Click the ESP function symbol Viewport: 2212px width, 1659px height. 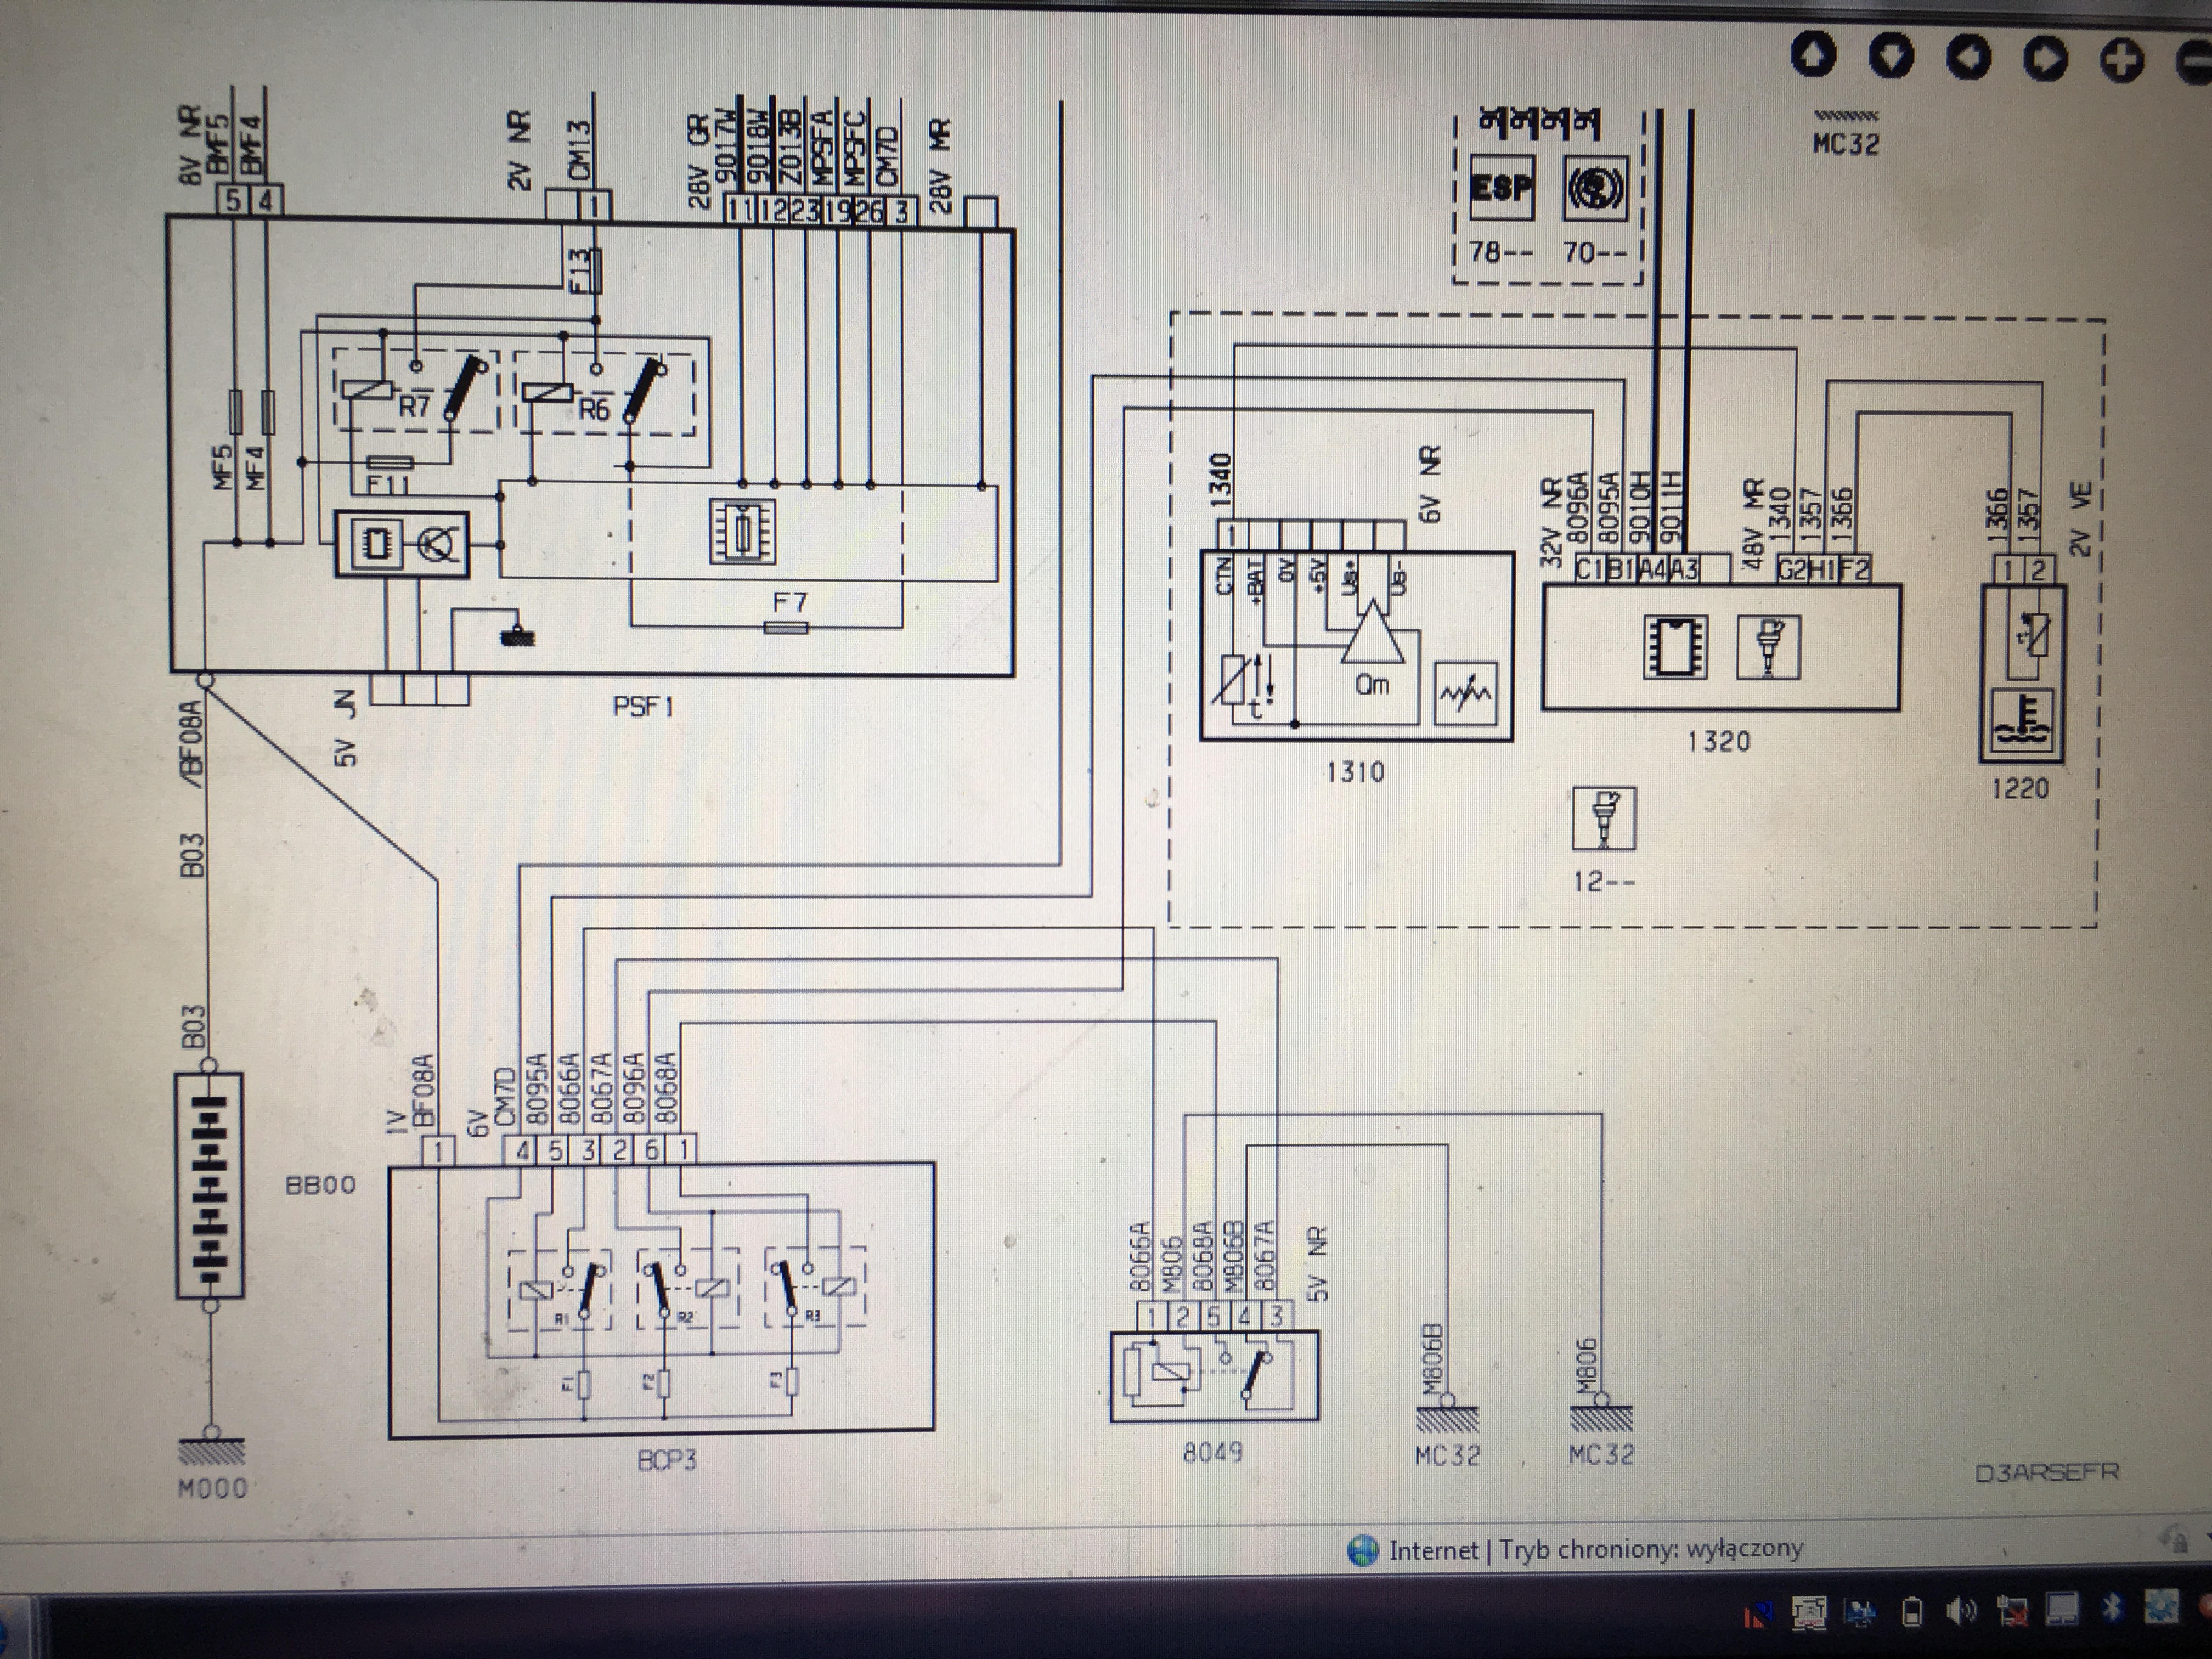point(1502,187)
